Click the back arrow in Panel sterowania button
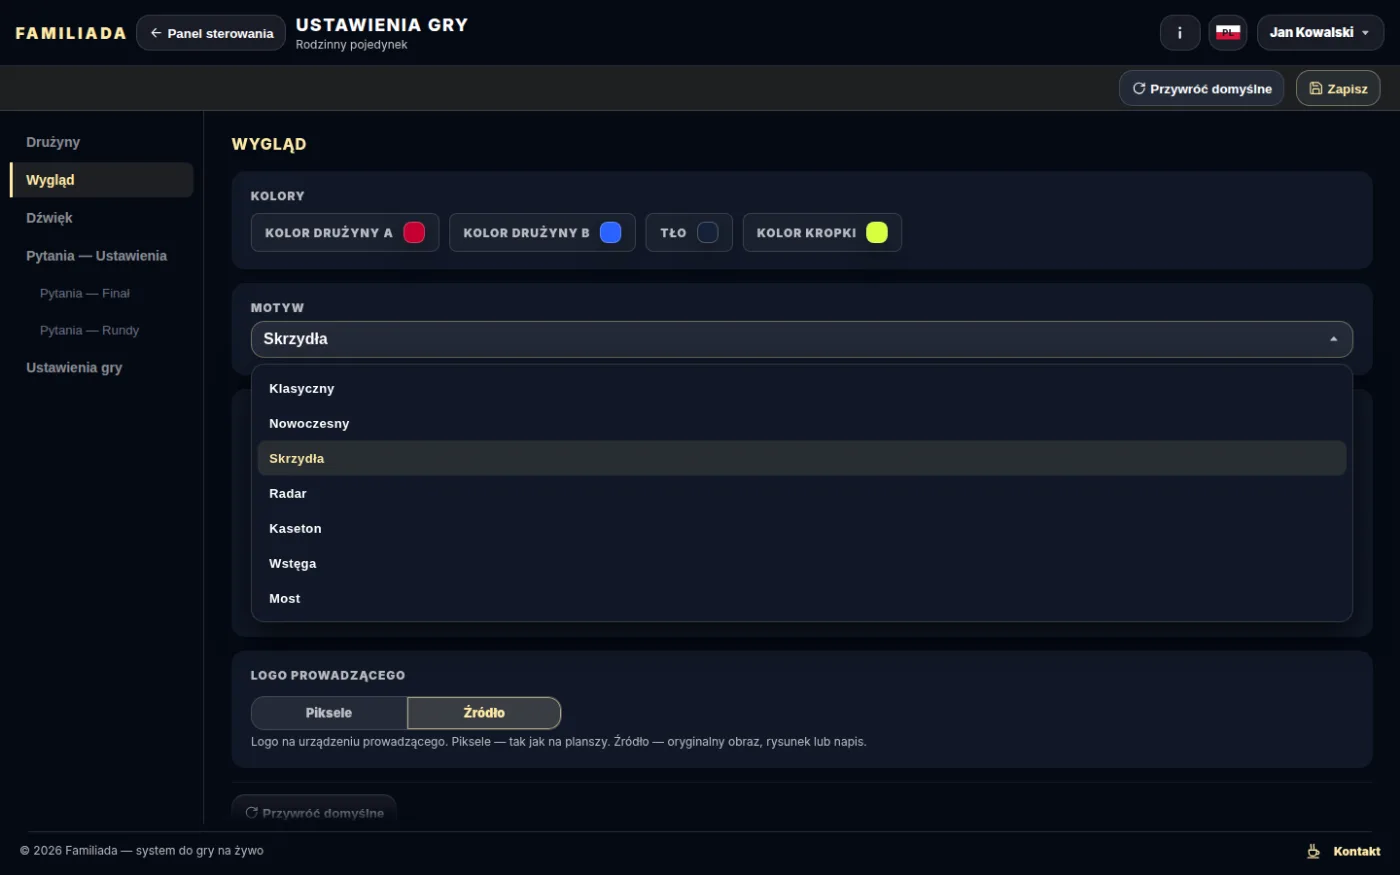The image size is (1400, 875). coord(156,33)
